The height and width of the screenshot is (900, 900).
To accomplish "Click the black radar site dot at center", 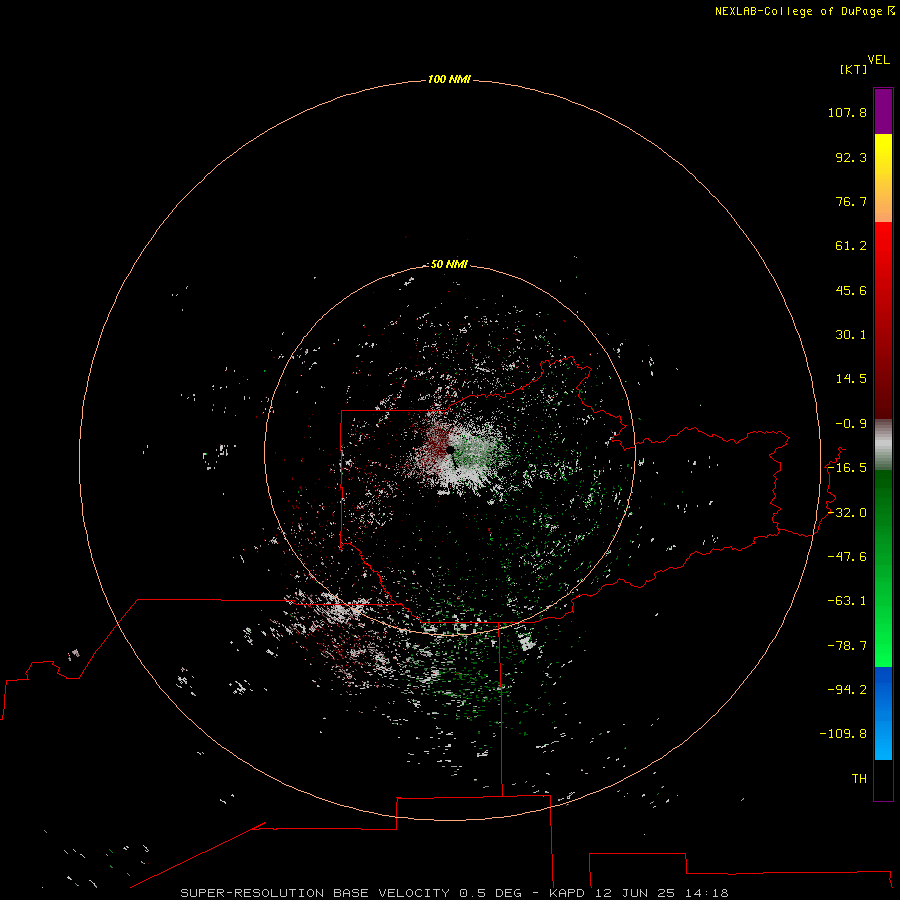I will 451,450.
